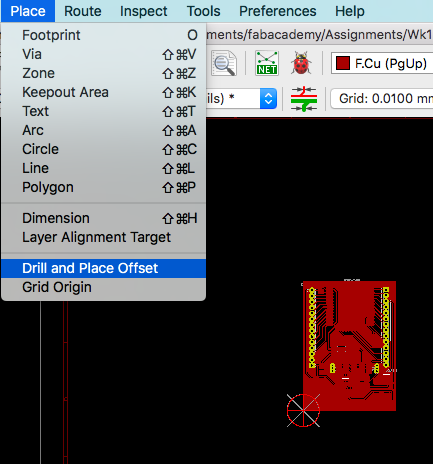Open the Place menu

28,11
